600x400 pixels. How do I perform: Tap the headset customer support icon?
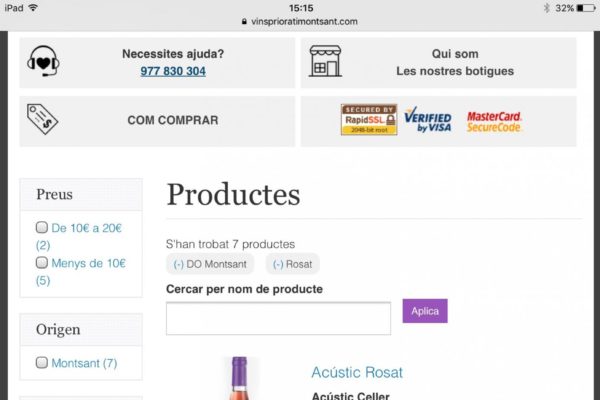(x=43, y=62)
